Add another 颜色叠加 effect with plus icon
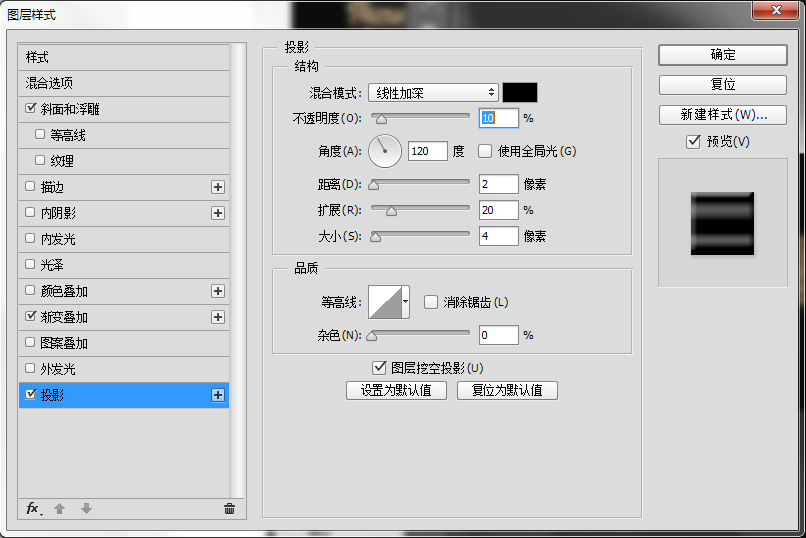The image size is (806, 538). 218,291
